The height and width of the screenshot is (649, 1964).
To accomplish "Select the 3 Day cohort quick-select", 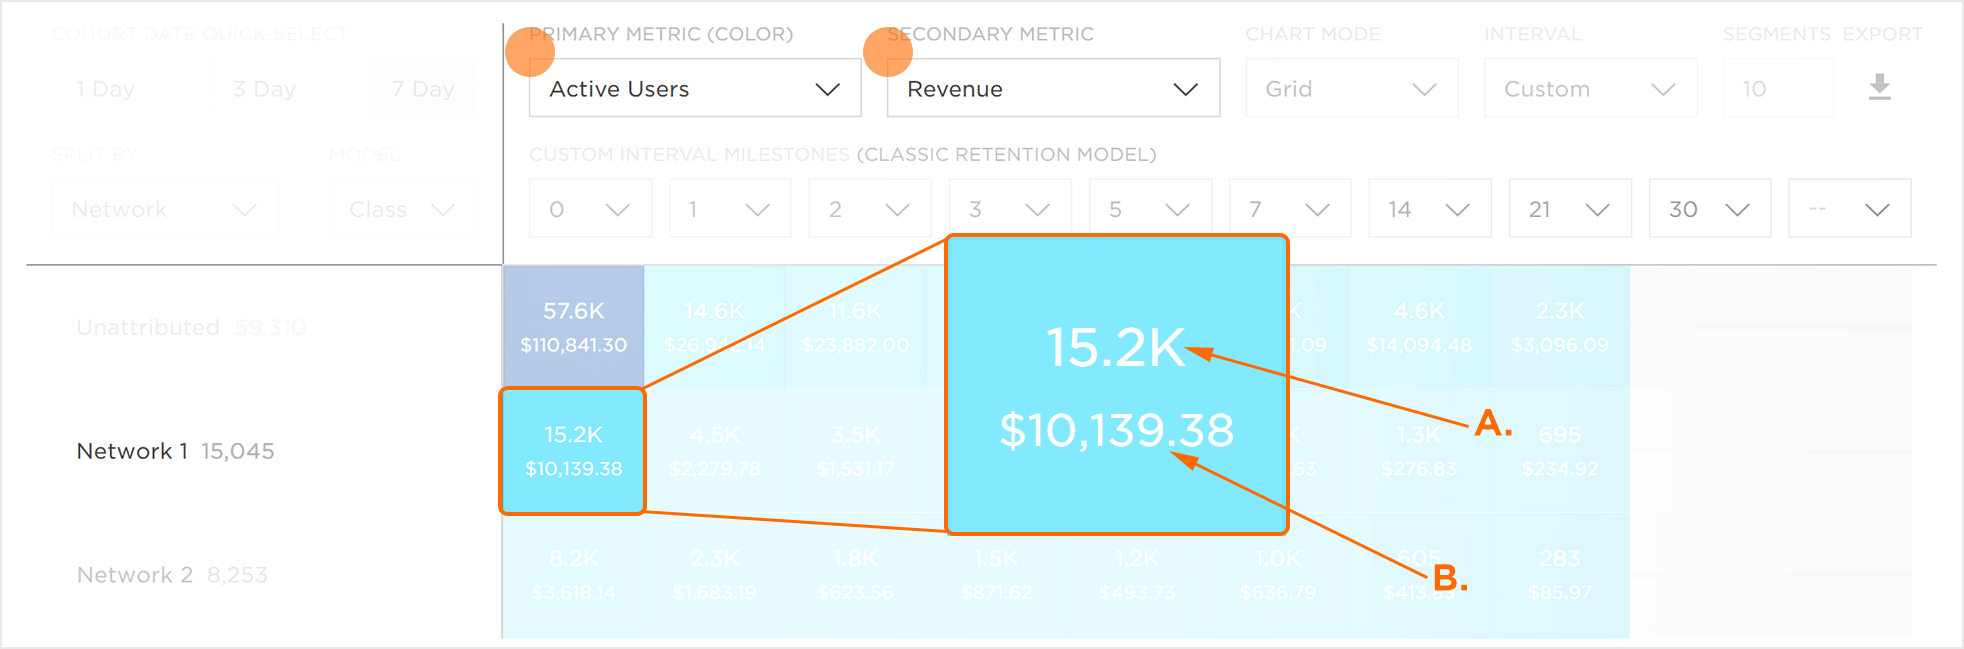I will 264,89.
